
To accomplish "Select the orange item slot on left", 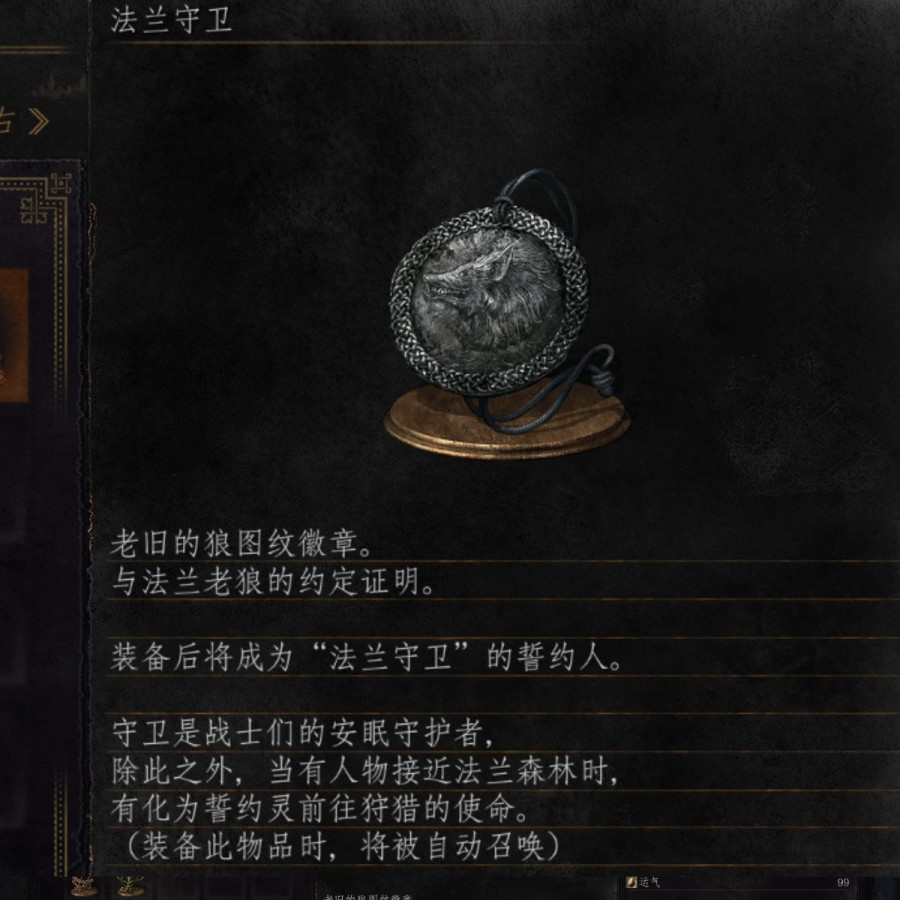I will [14, 336].
